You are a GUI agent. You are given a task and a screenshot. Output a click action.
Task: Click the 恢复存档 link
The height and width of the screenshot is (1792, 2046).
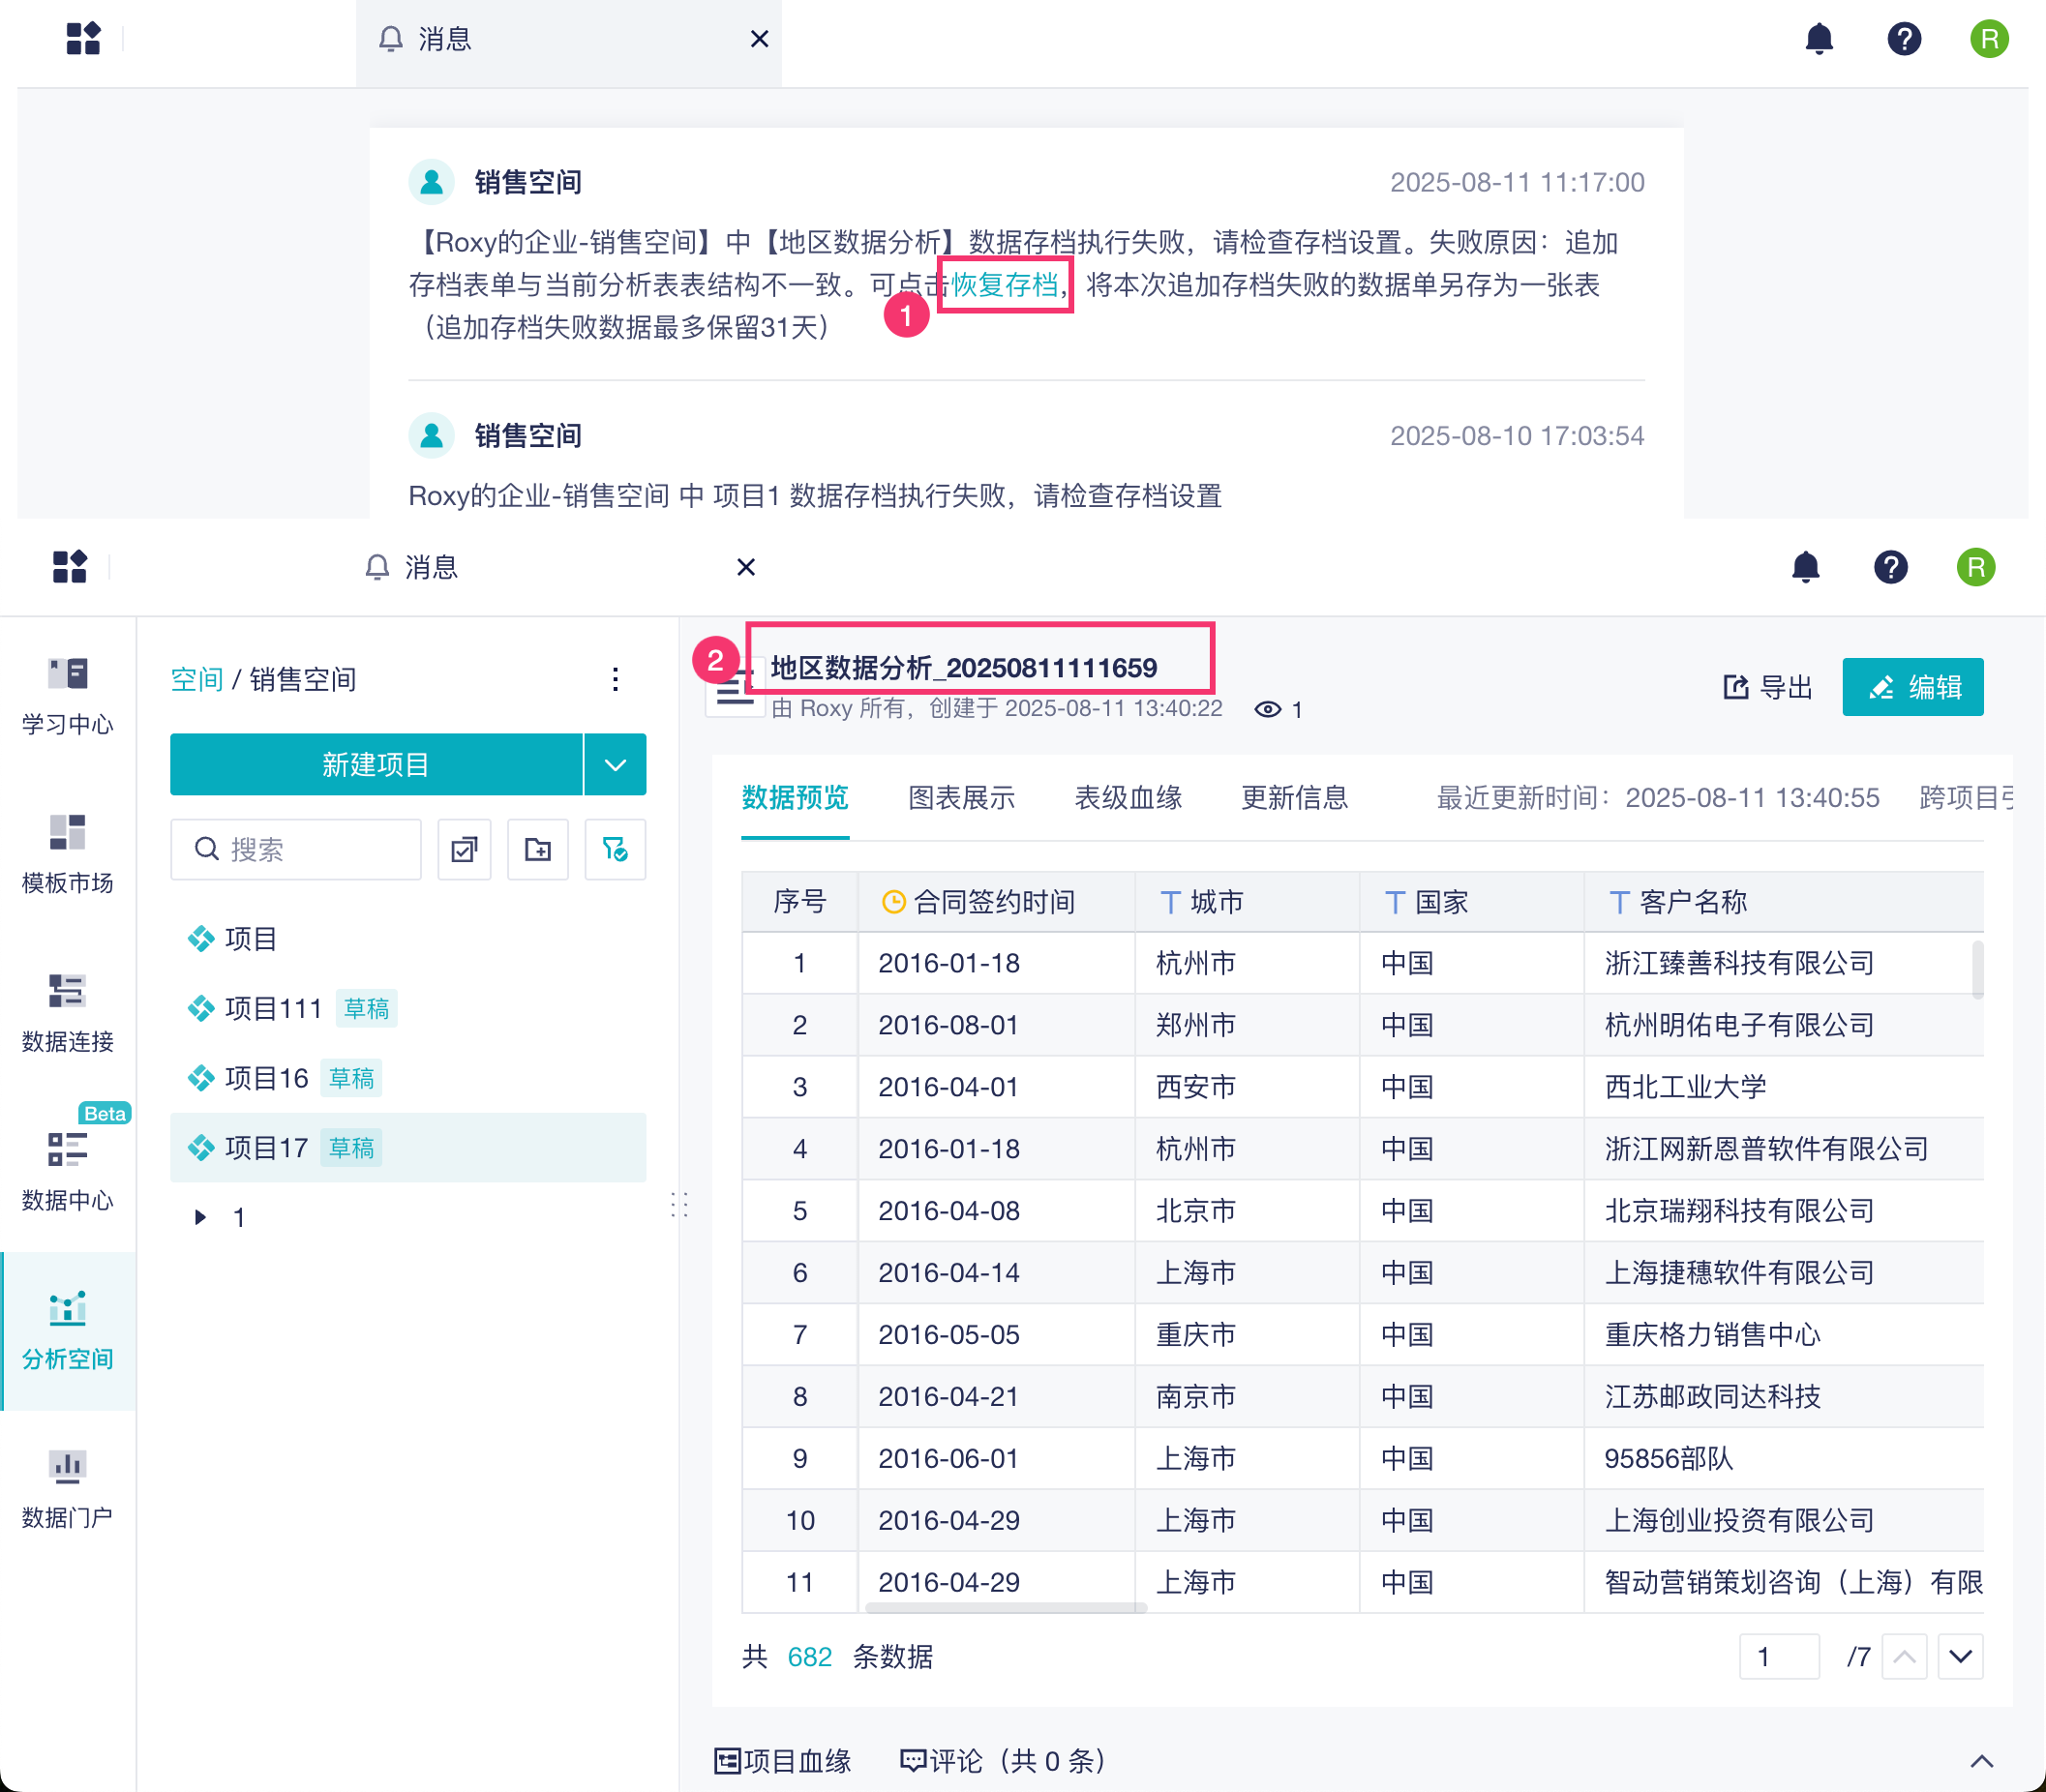coord(1004,285)
